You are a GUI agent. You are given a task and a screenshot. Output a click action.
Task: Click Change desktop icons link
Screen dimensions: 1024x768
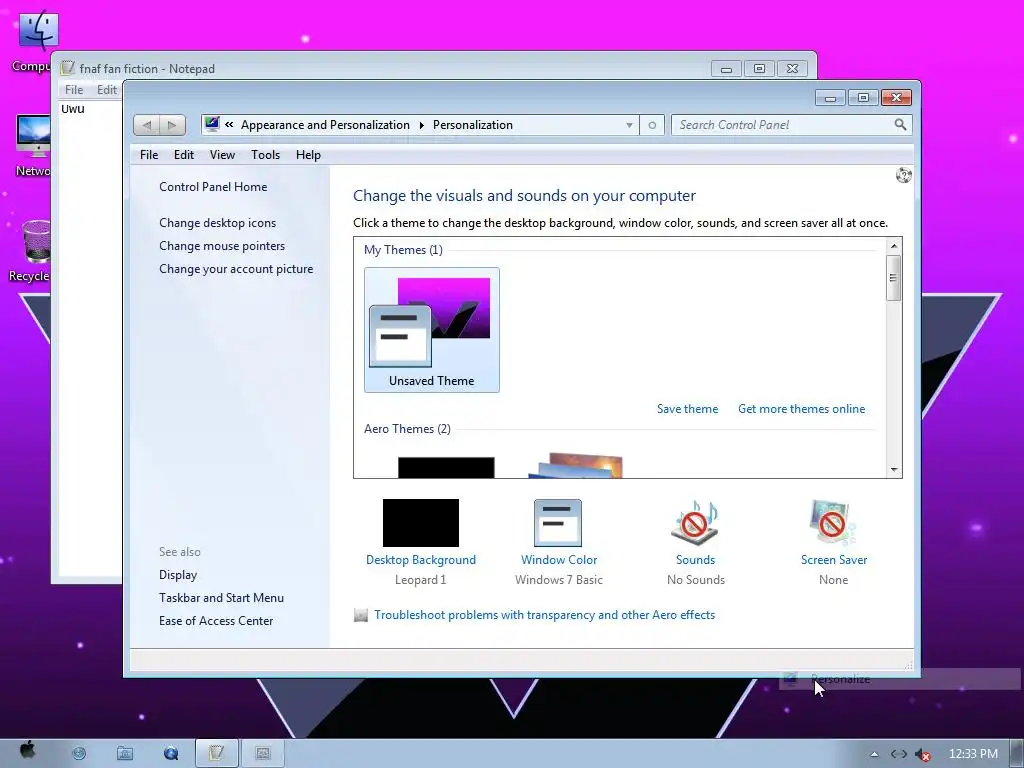pos(217,223)
